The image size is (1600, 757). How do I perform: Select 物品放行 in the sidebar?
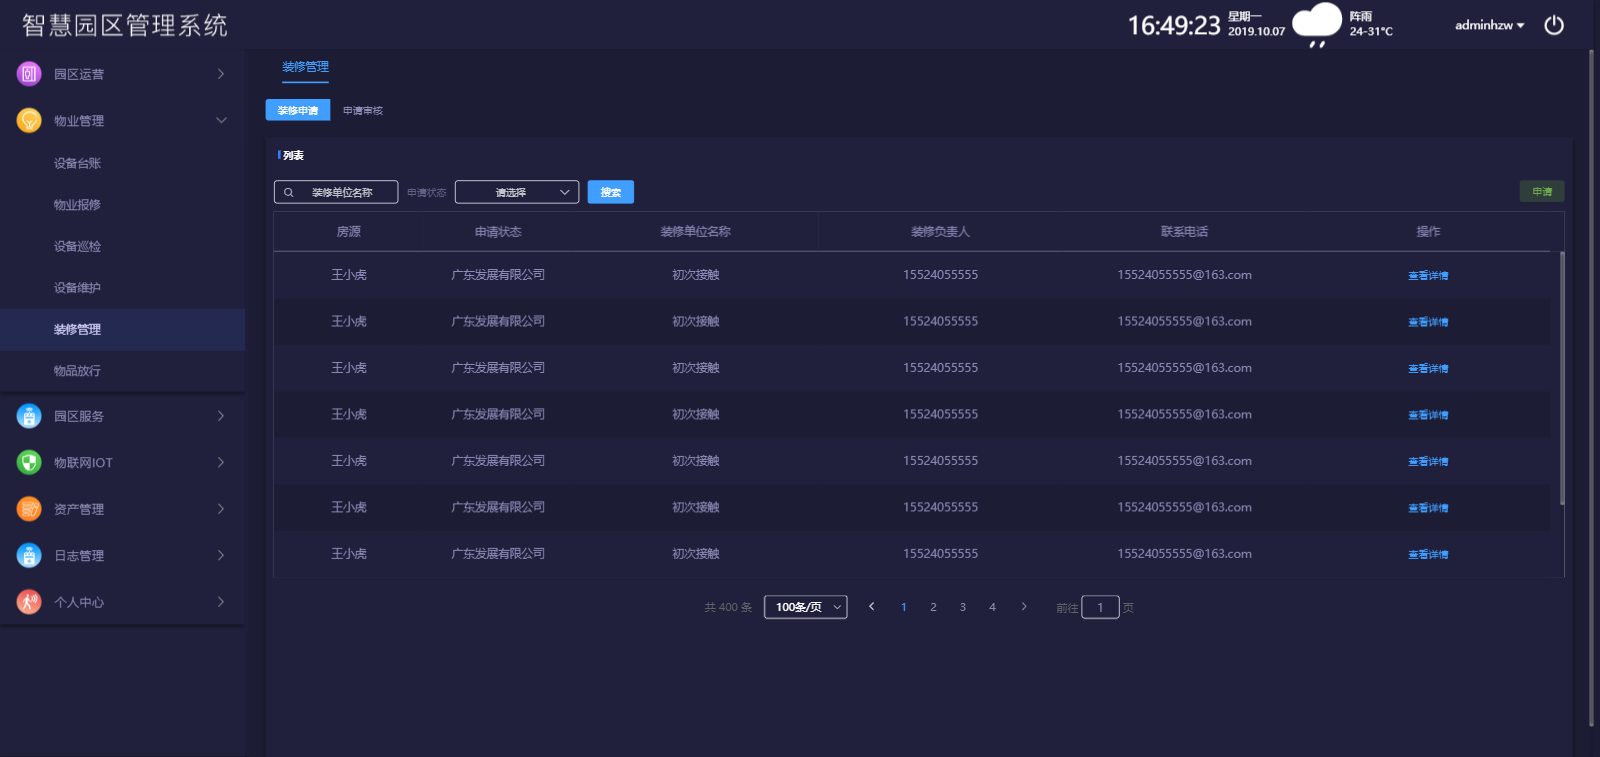(x=77, y=371)
